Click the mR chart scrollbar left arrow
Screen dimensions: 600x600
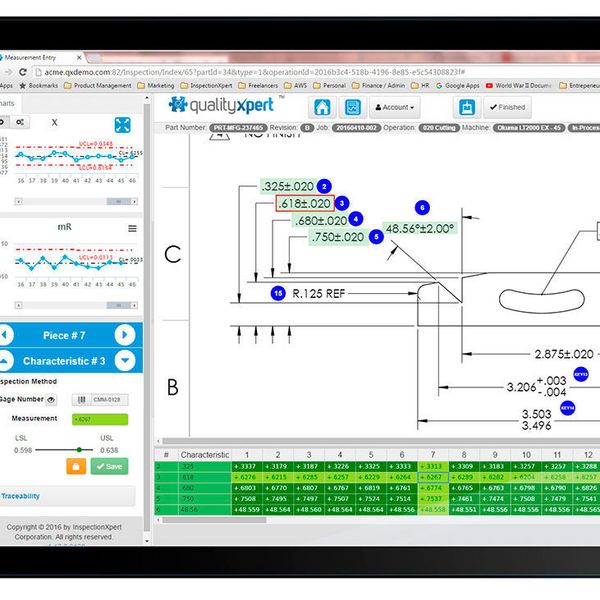[x=18, y=305]
